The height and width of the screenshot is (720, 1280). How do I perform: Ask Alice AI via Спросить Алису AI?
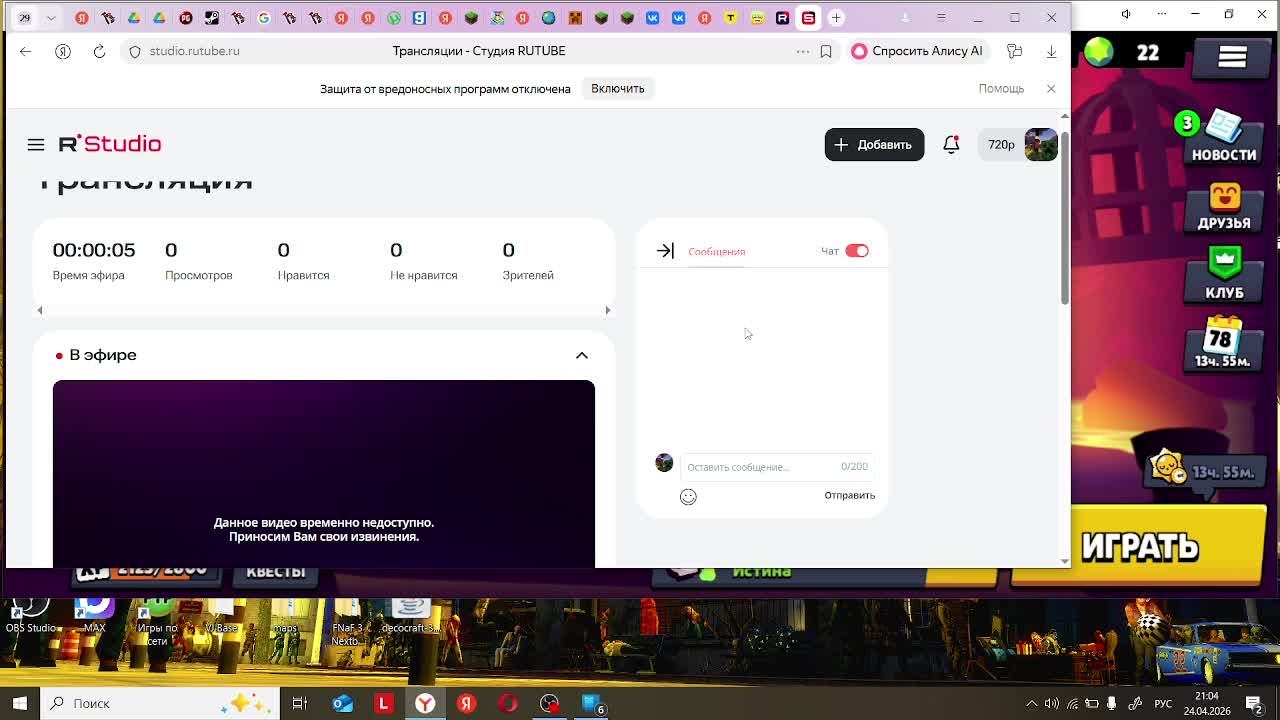(x=917, y=51)
